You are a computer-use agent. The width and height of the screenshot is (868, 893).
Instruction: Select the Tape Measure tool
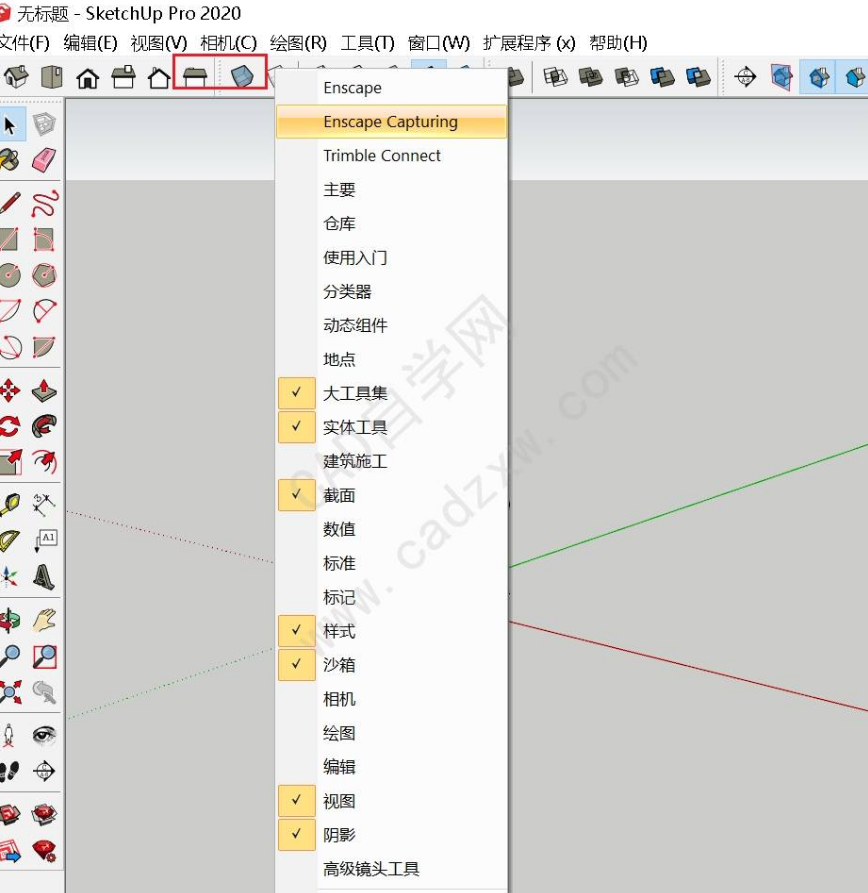[x=10, y=505]
